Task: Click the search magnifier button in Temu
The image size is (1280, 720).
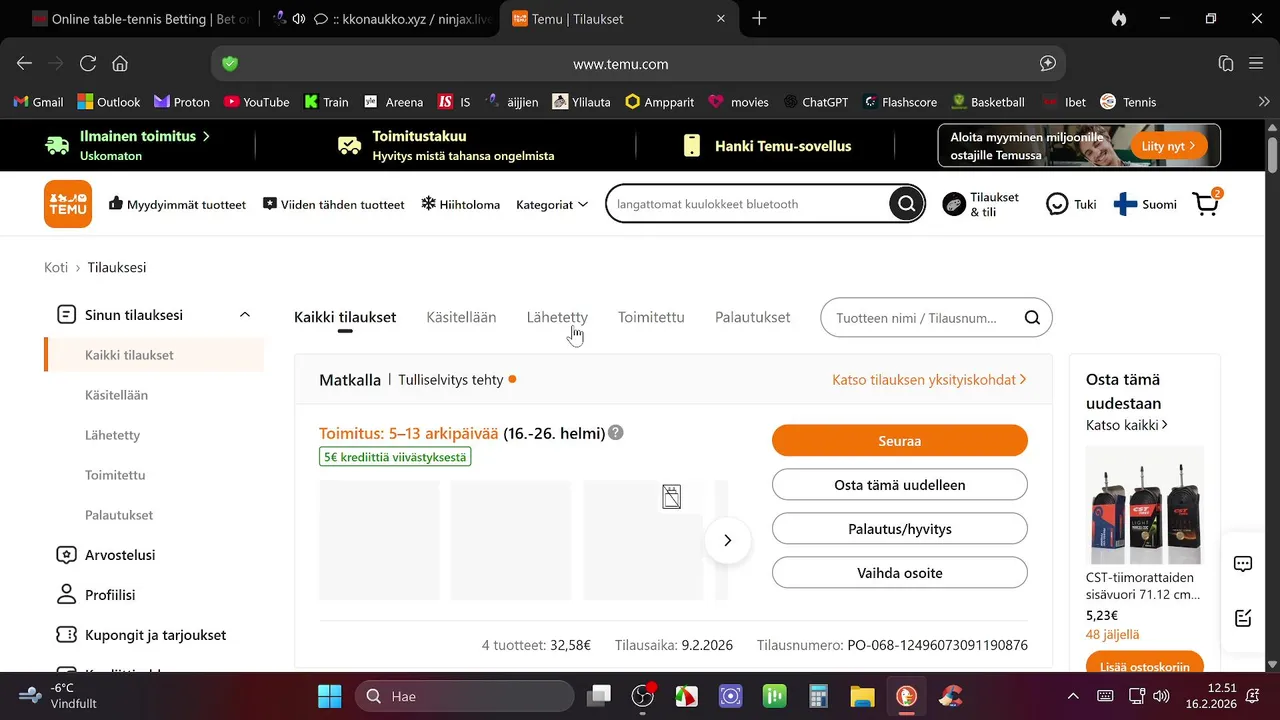Action: (x=906, y=204)
